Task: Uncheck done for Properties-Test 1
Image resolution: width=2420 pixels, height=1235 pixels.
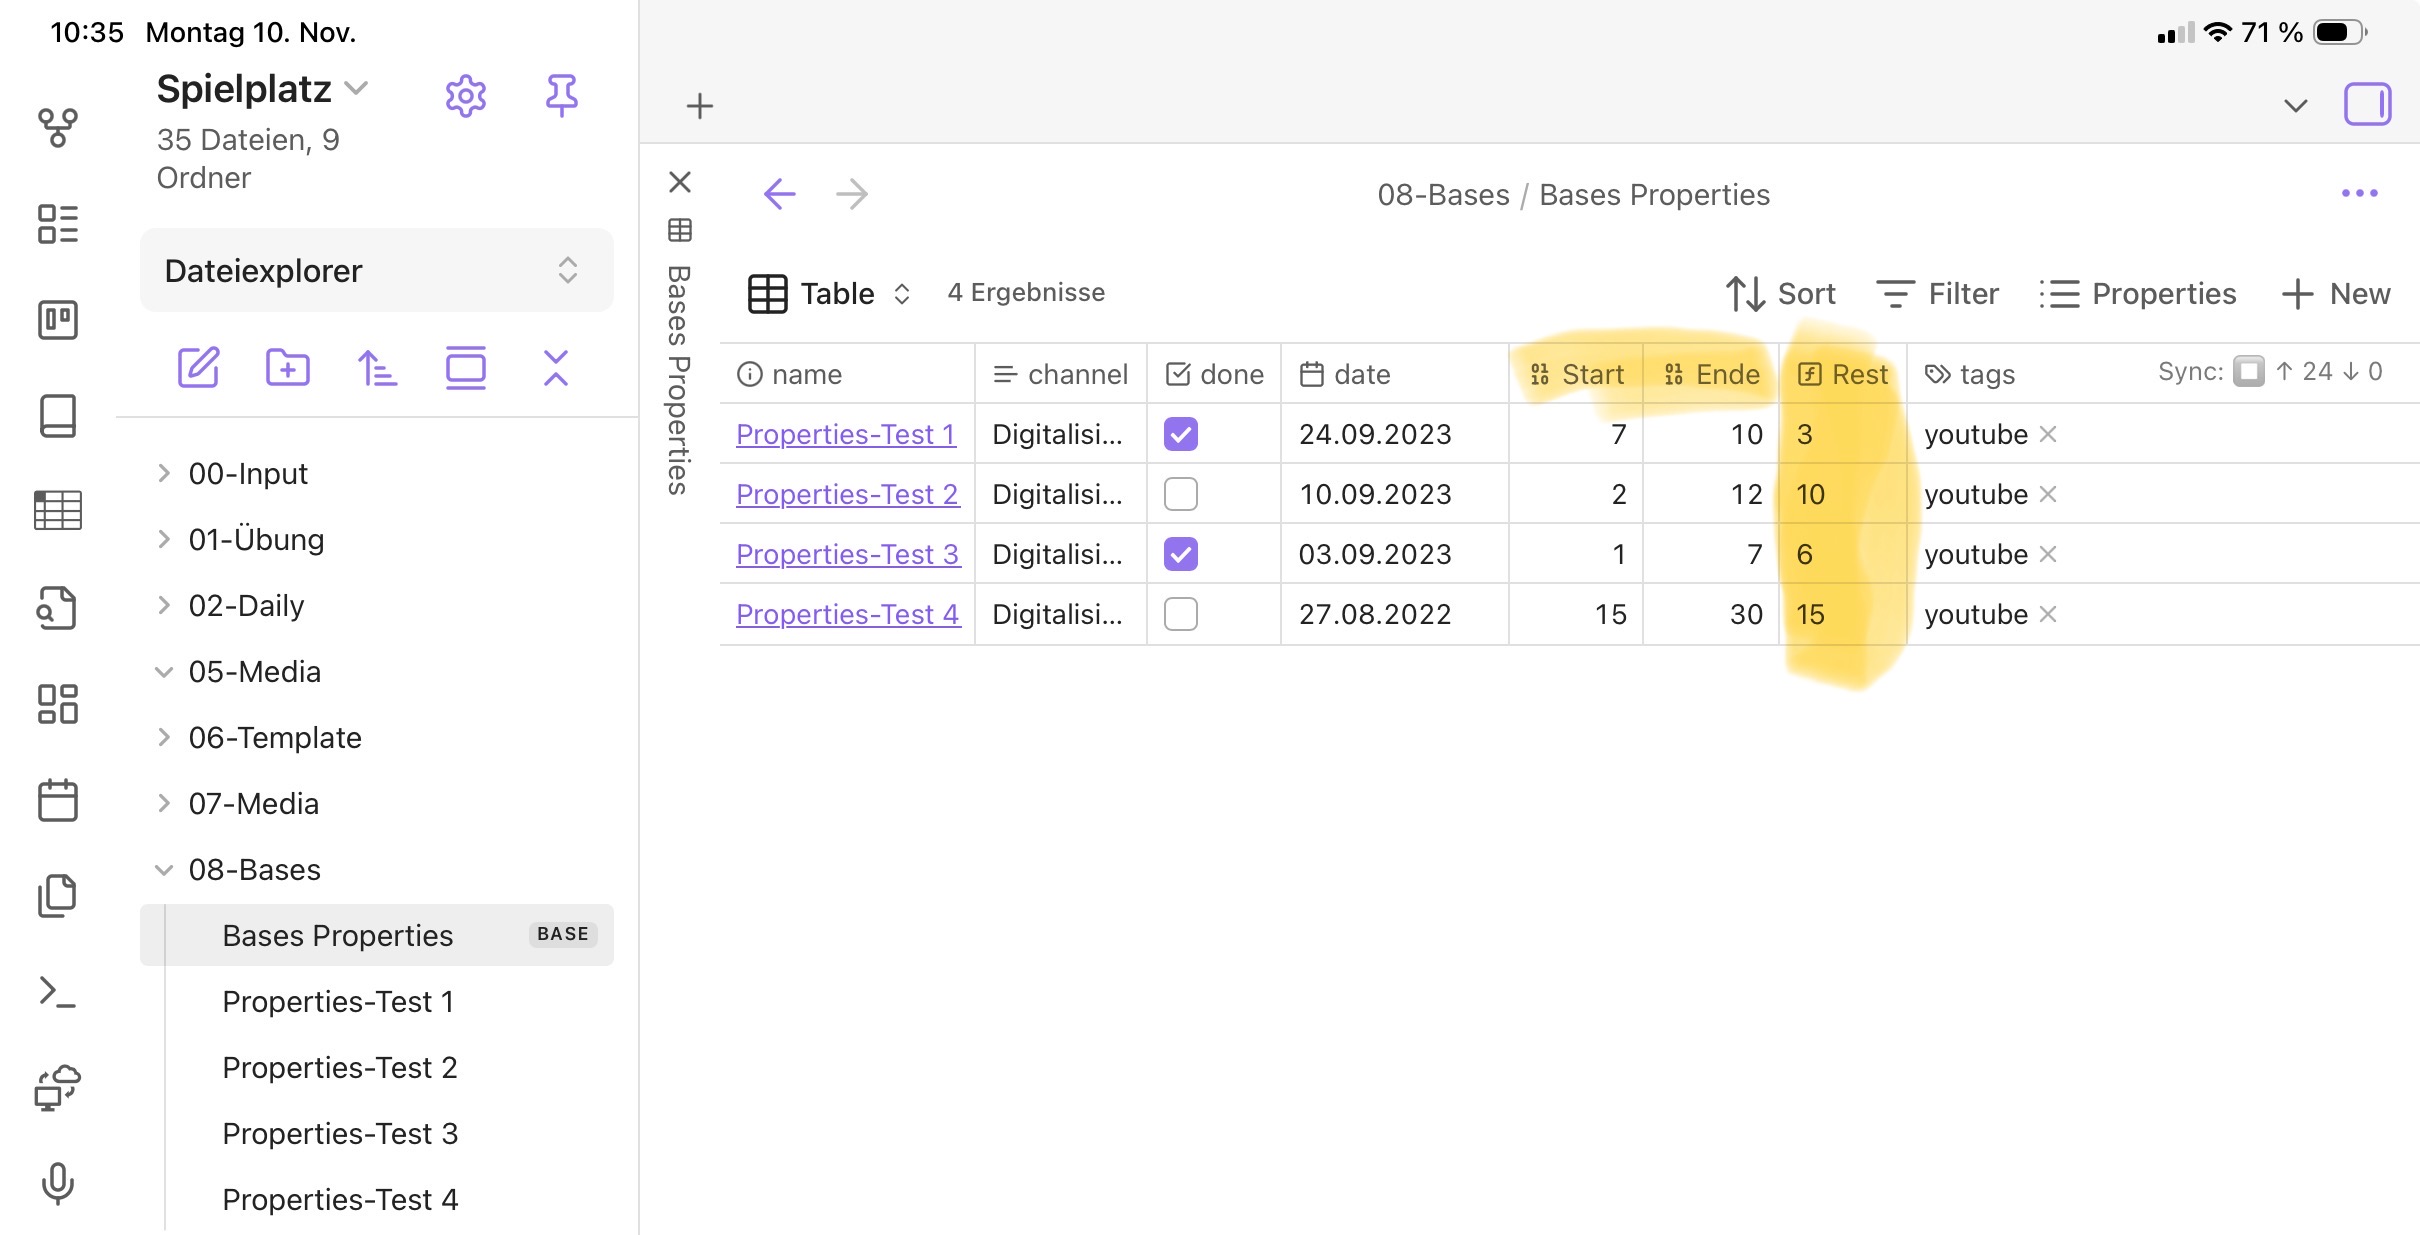Action: click(x=1180, y=434)
